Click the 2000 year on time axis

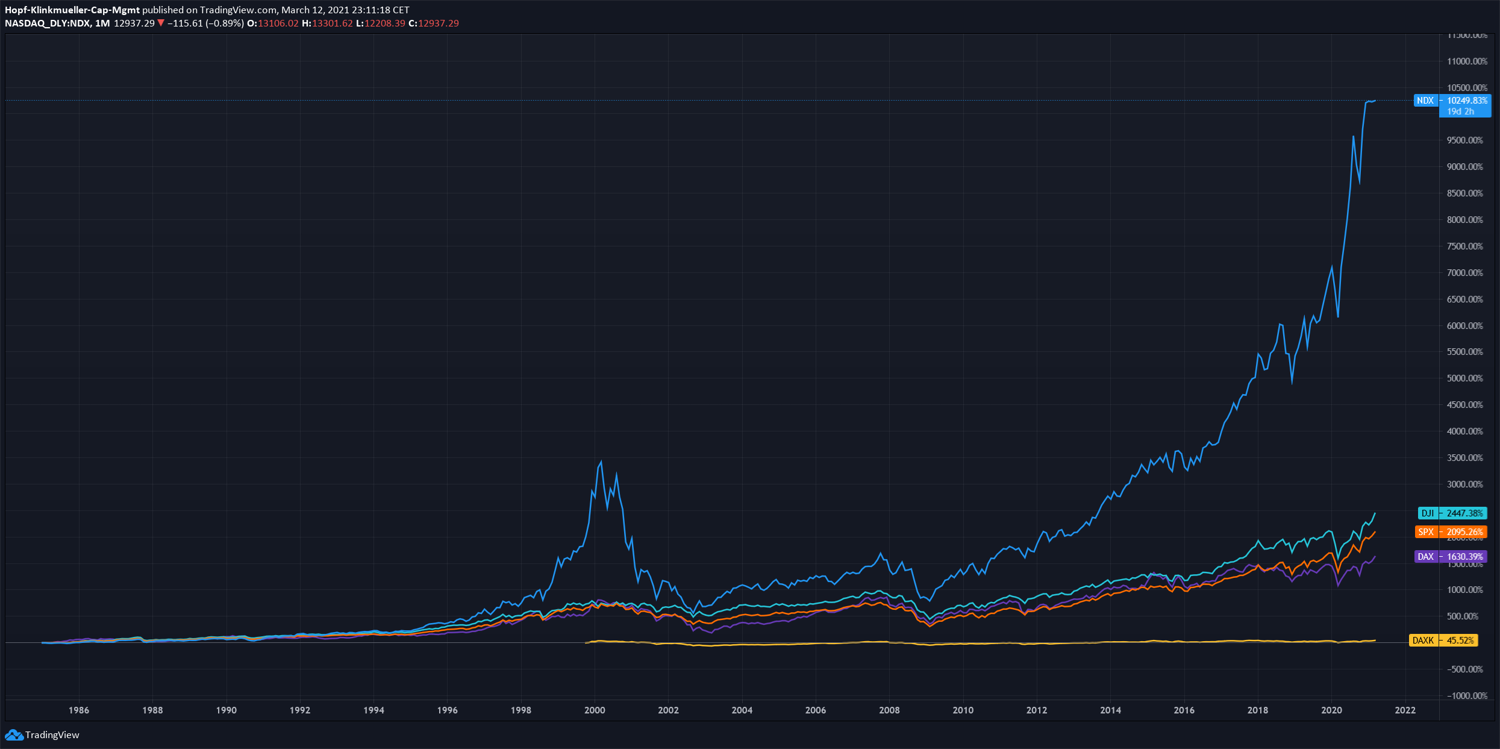595,710
